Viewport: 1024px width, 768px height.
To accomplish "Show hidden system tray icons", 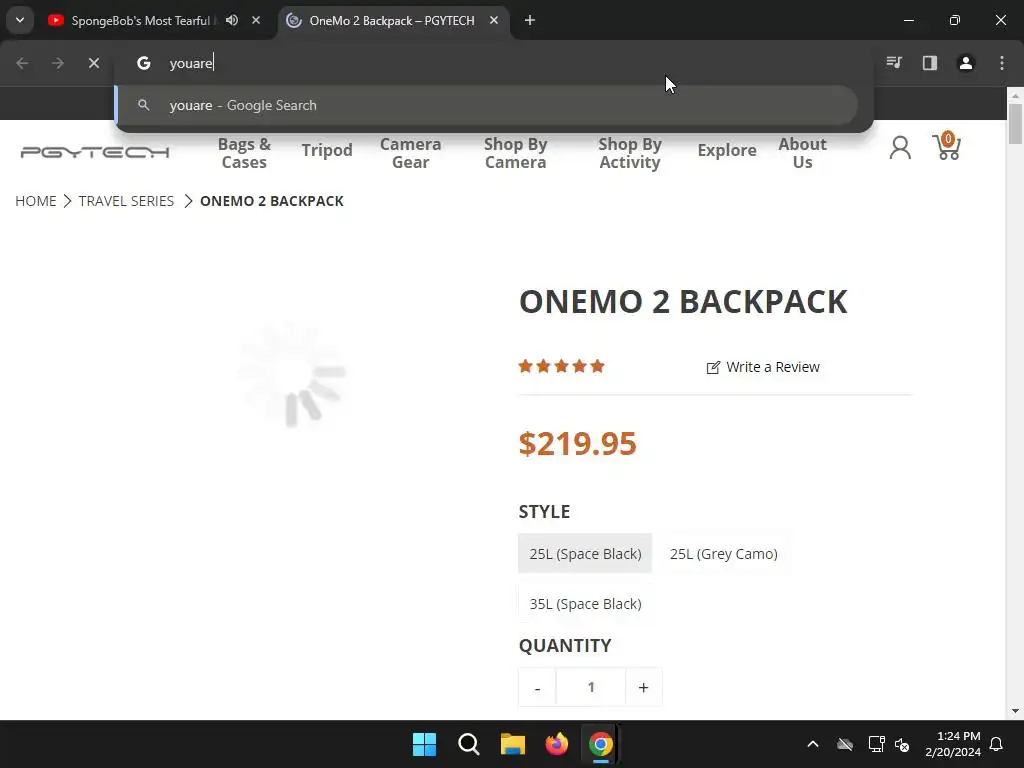I will coord(813,744).
